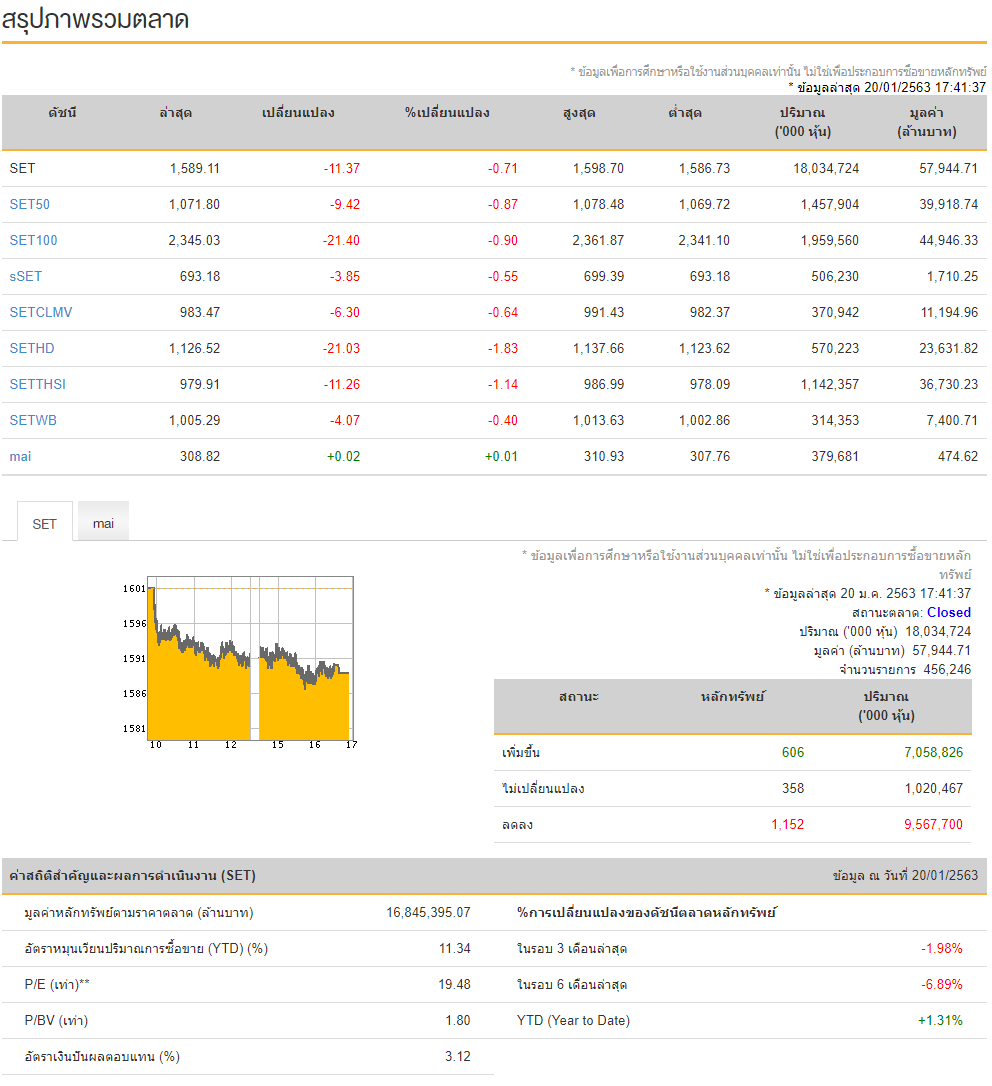This screenshot has width=992, height=1086.
Task: Click the SET intraday price chart
Action: (250, 660)
